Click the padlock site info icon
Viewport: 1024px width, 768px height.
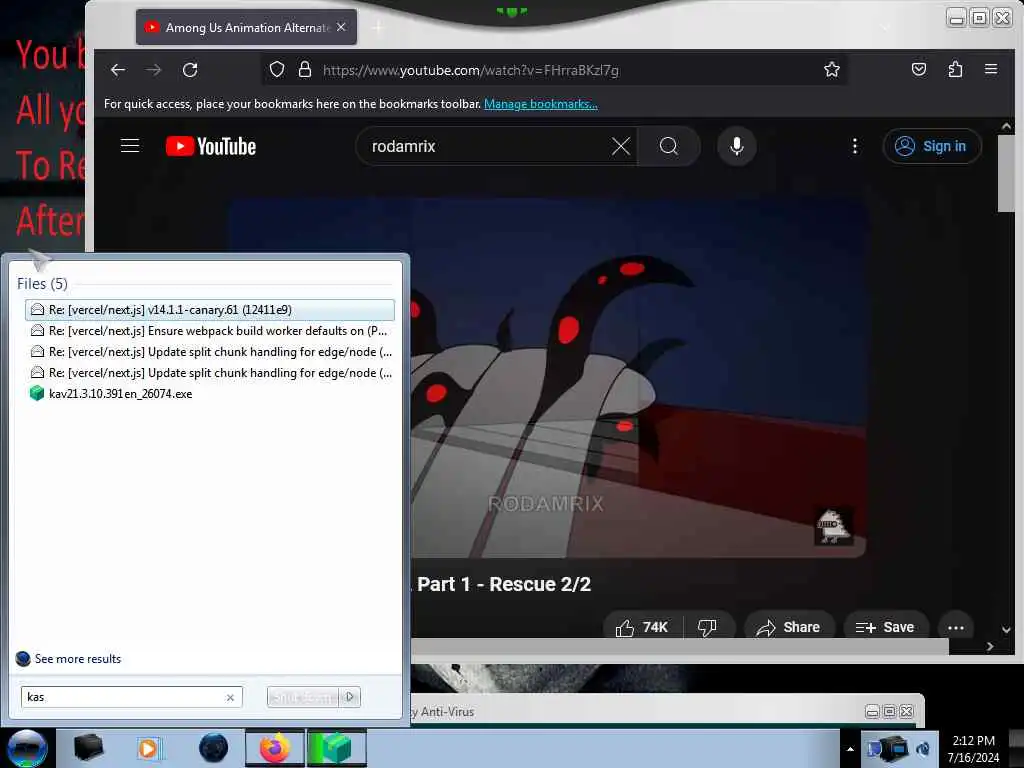(x=304, y=70)
